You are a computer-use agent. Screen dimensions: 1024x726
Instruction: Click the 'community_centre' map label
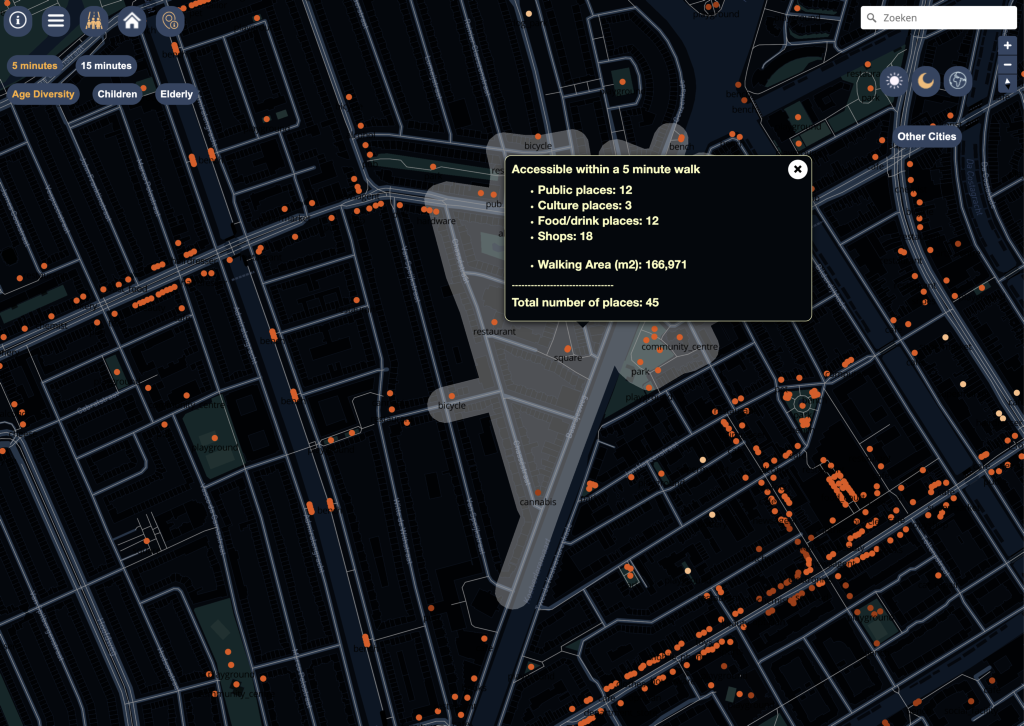point(679,347)
